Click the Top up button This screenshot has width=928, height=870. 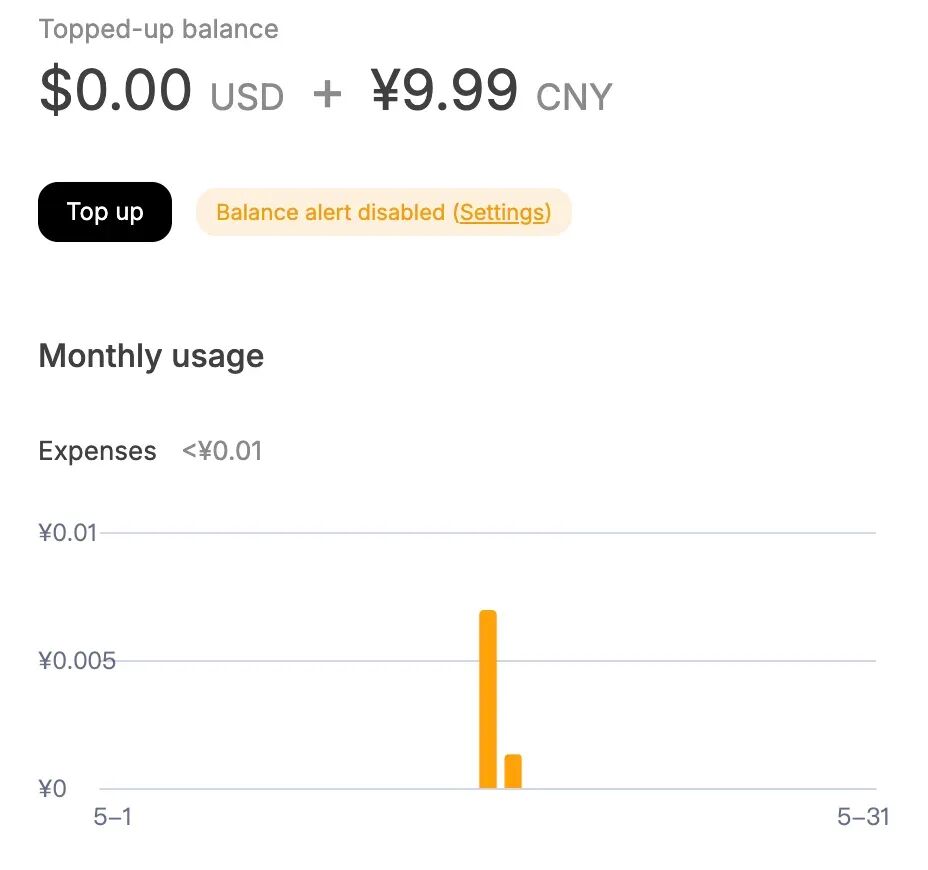(105, 212)
